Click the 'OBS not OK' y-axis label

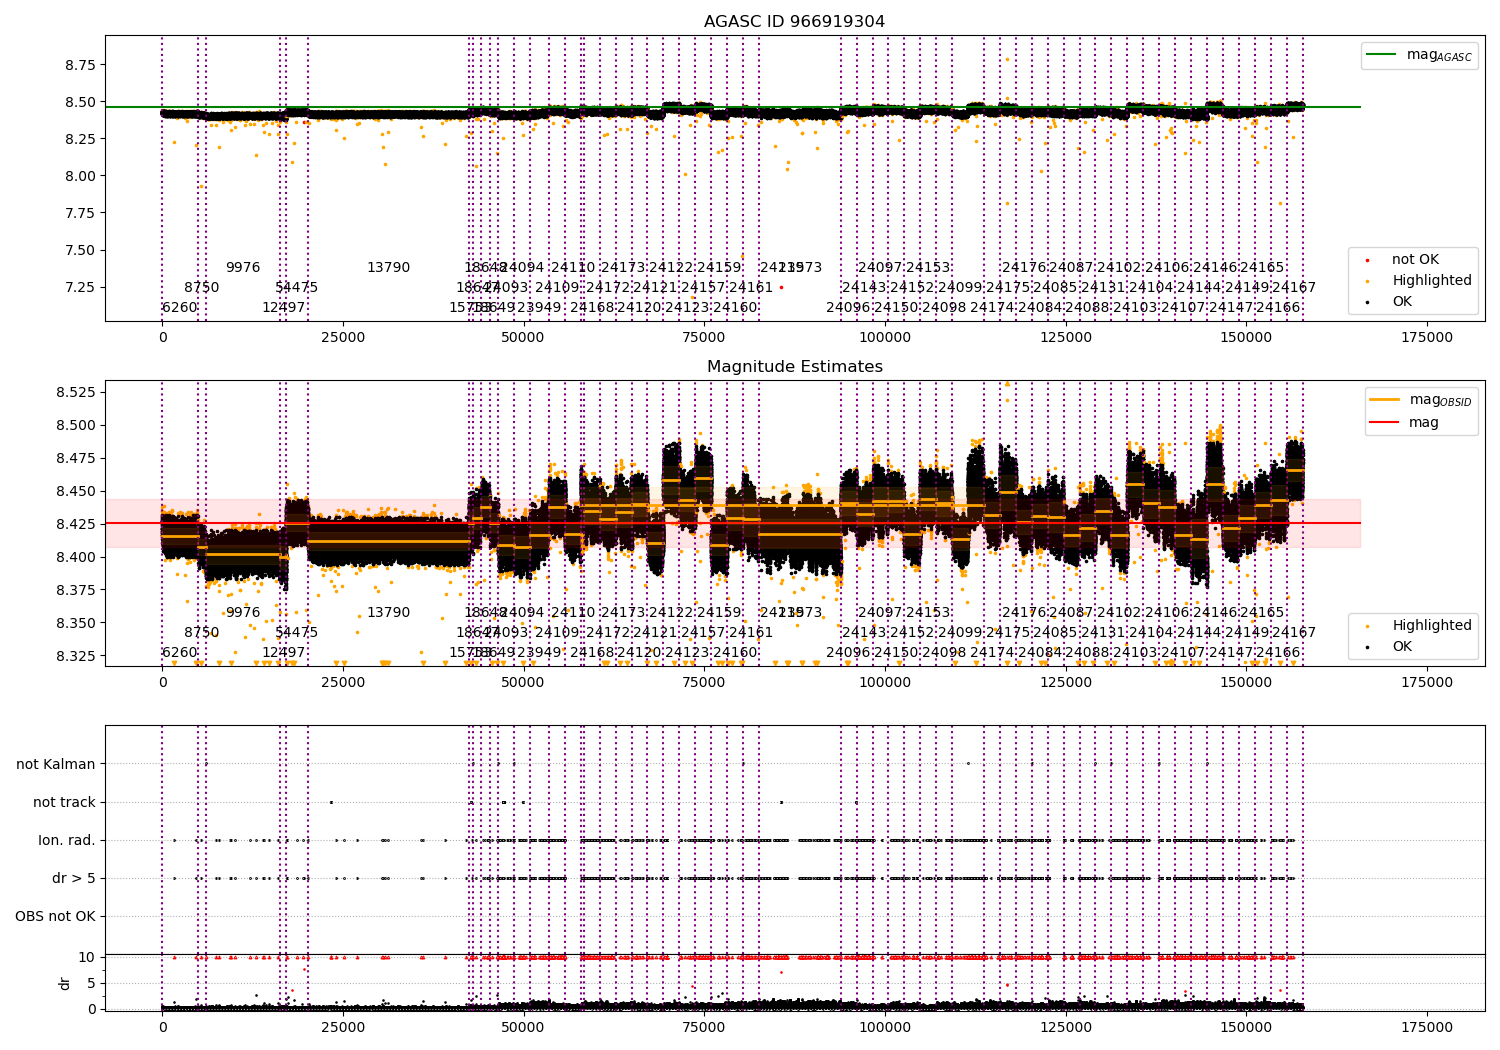pos(55,917)
